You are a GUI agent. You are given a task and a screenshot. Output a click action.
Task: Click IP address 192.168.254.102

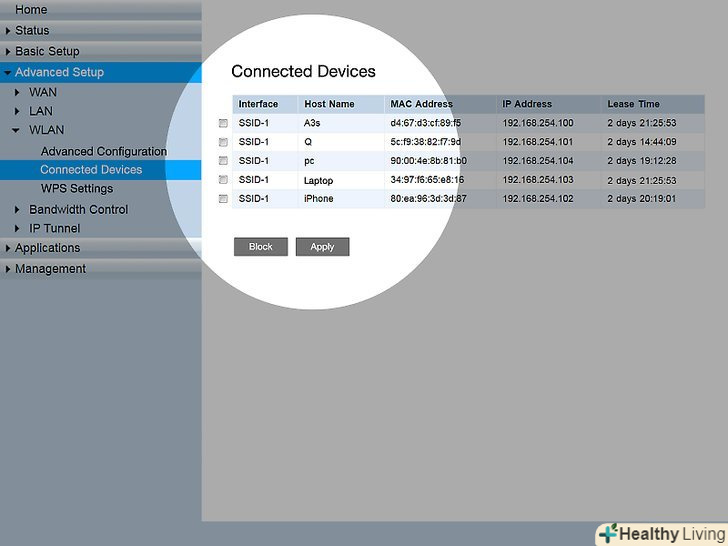click(538, 199)
